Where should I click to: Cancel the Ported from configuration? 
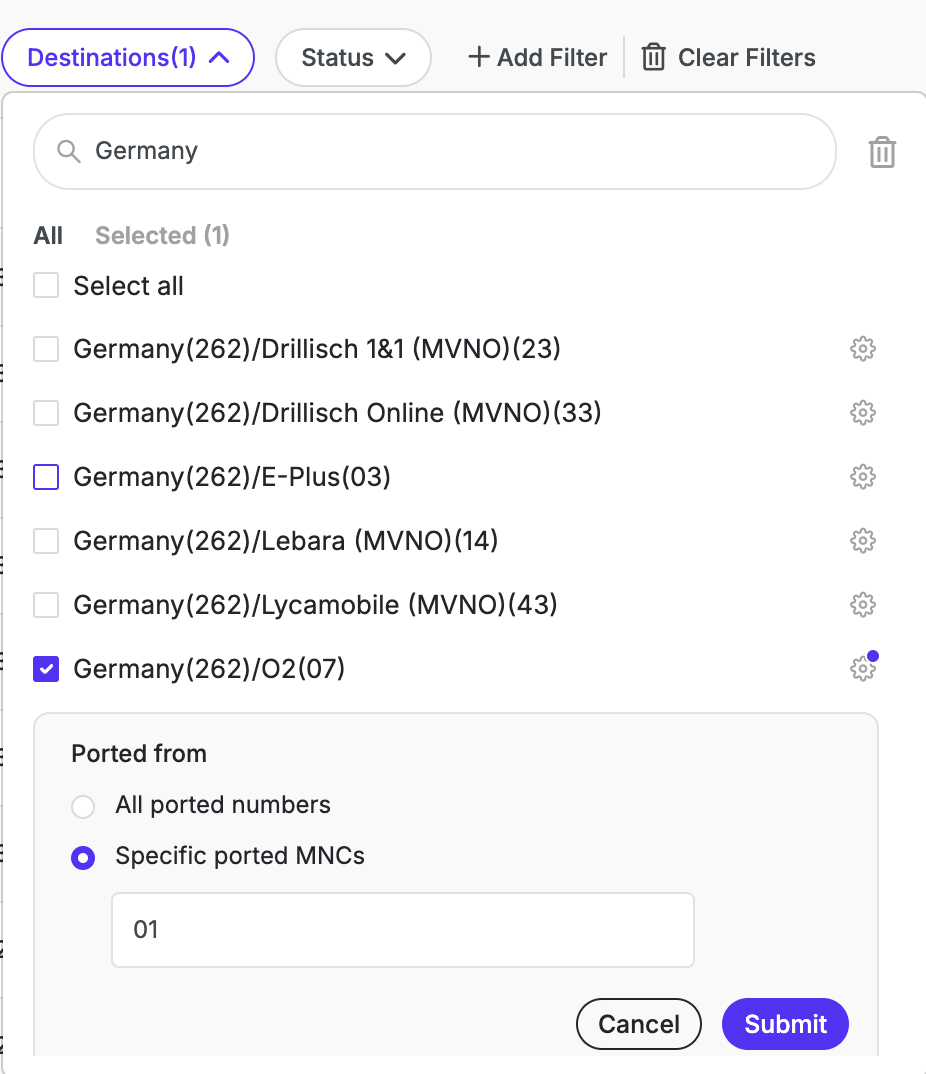click(638, 1023)
